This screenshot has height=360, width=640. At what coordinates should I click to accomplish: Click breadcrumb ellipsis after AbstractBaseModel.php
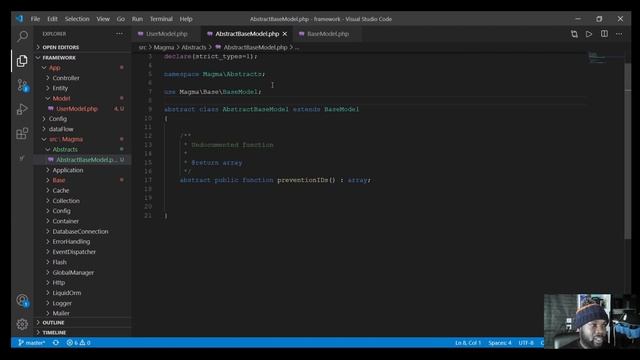coord(297,47)
